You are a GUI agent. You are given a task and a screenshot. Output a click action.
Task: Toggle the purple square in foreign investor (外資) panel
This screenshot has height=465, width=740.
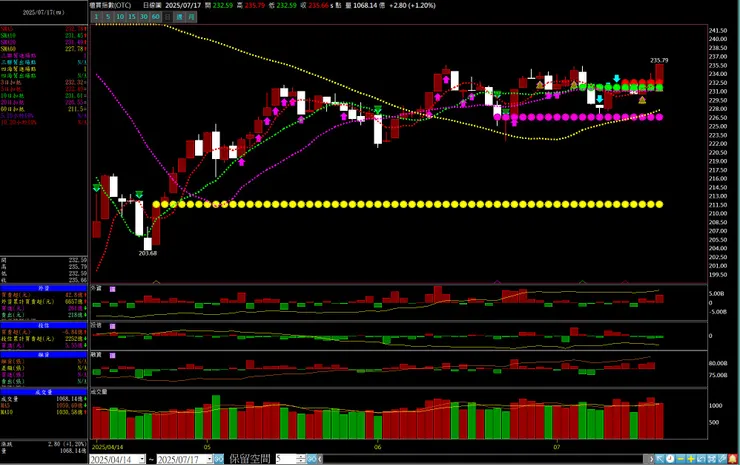pos(112,289)
